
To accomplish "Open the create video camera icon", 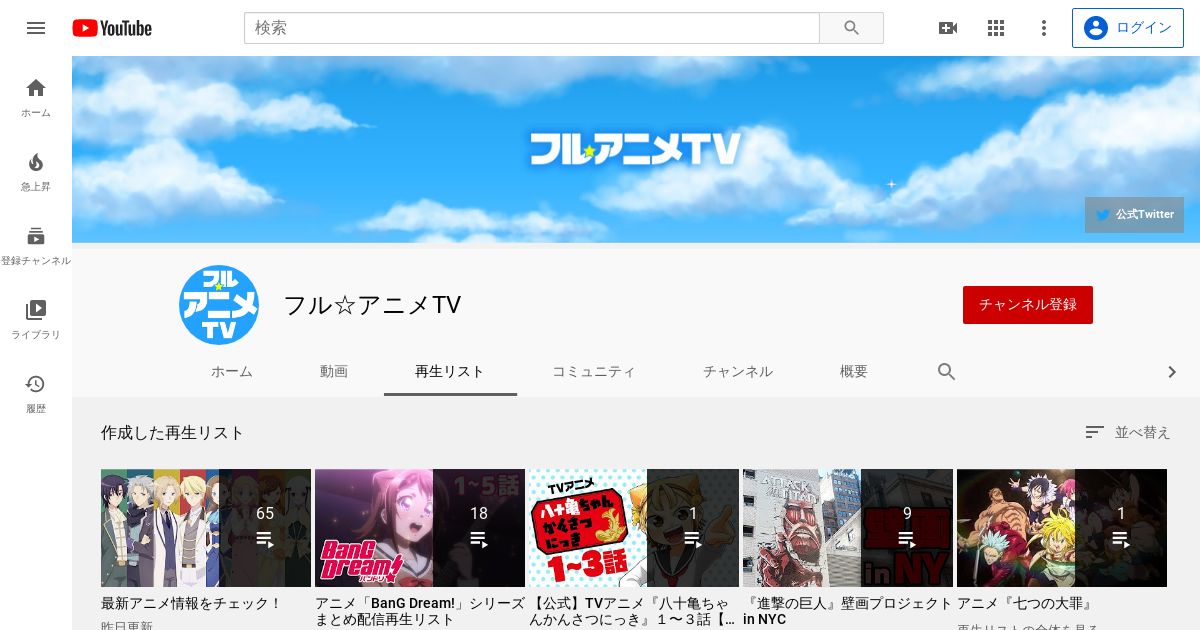I will pos(948,28).
